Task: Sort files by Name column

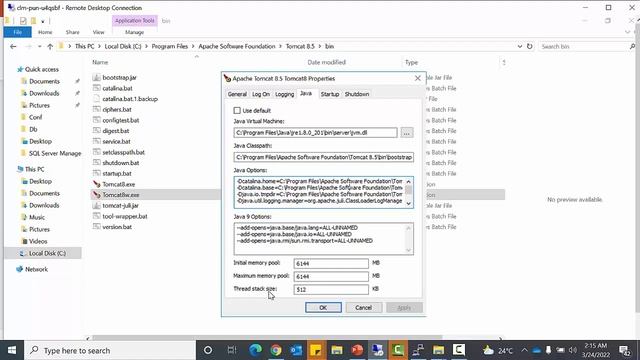Action: (x=100, y=62)
